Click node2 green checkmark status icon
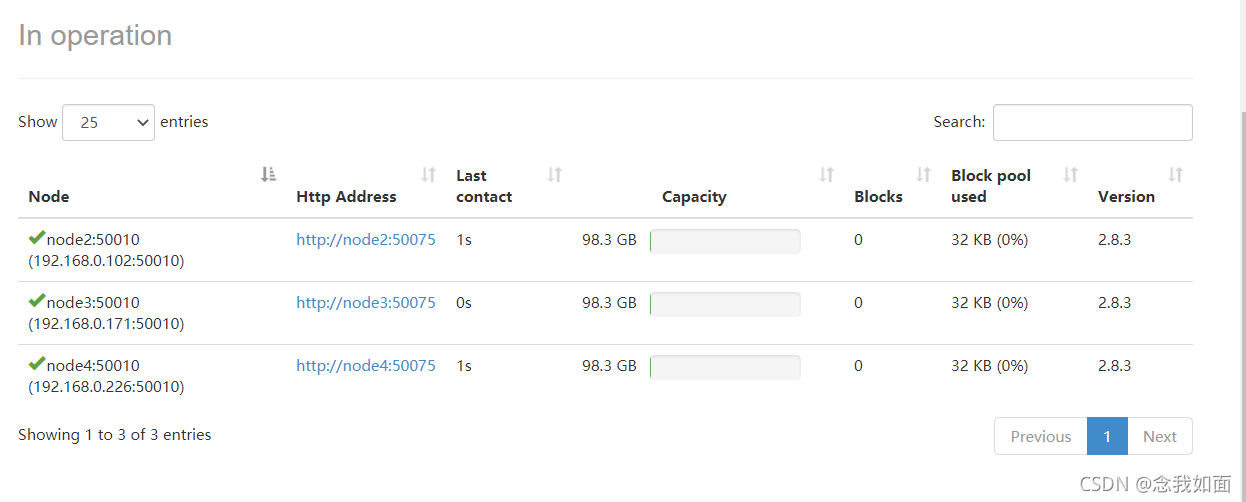The width and height of the screenshot is (1246, 502). tap(37, 238)
